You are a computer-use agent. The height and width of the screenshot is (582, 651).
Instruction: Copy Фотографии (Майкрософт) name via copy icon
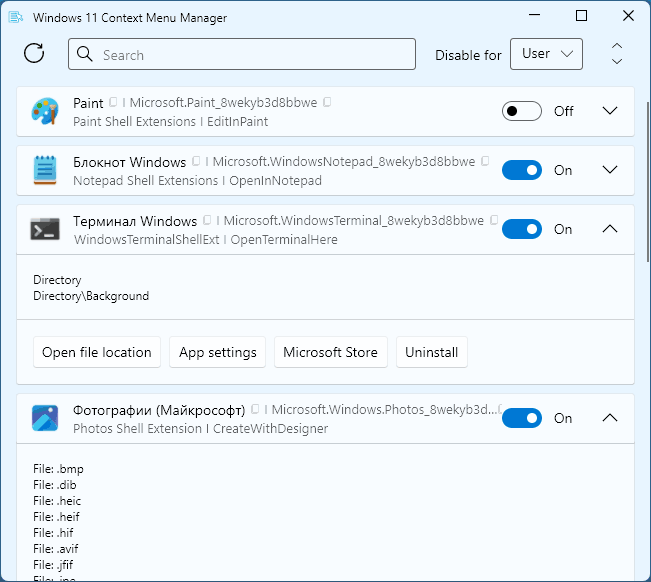pyautogui.click(x=255, y=409)
